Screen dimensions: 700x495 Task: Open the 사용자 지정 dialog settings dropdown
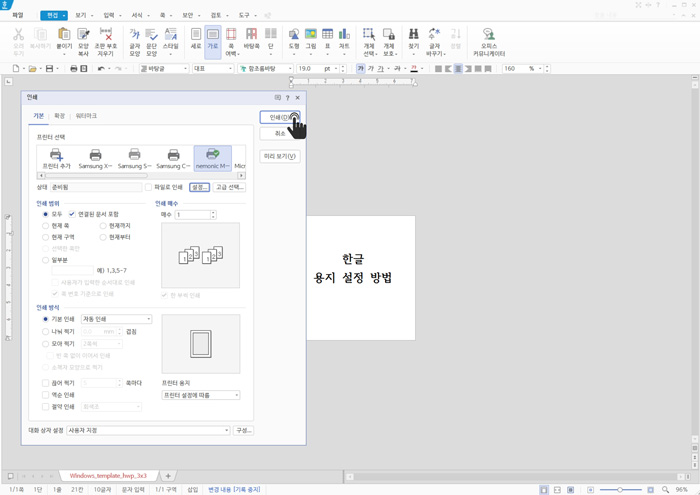(148, 430)
